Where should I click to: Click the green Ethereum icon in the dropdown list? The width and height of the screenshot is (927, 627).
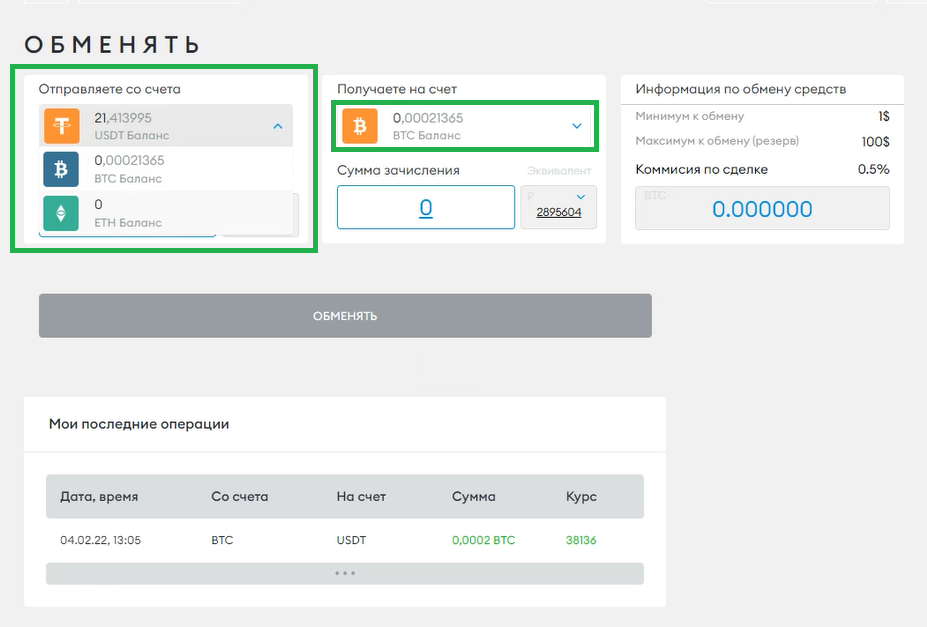tap(61, 212)
